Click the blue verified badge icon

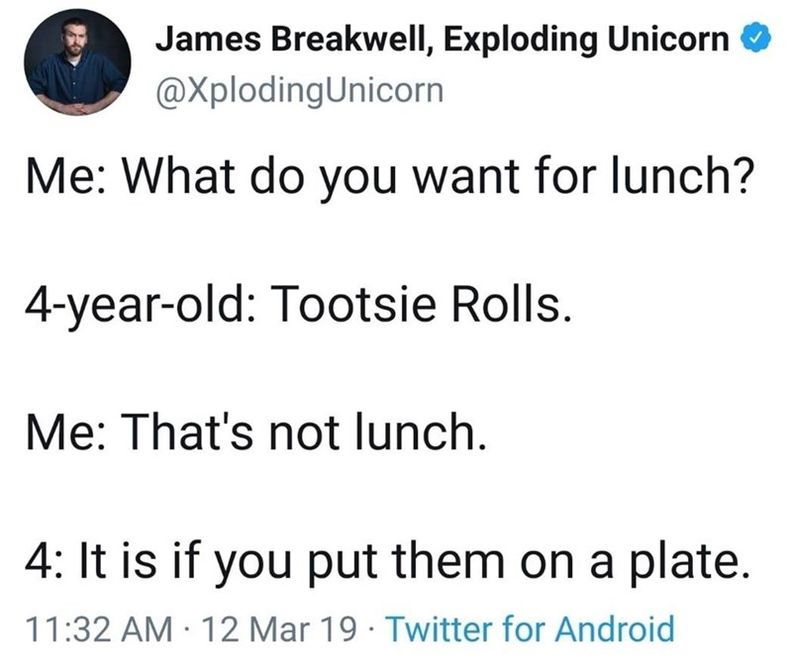[756, 38]
